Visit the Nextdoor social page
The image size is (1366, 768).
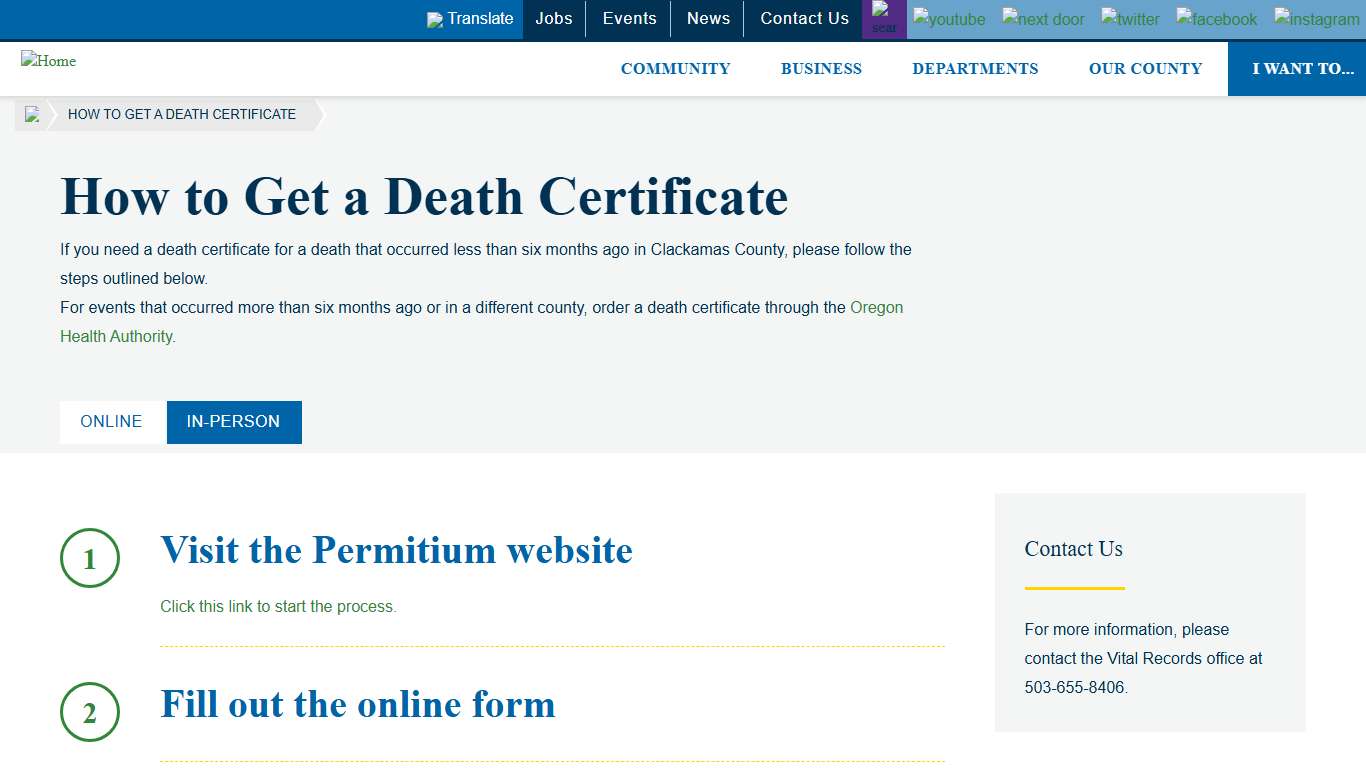pyautogui.click(x=1043, y=19)
